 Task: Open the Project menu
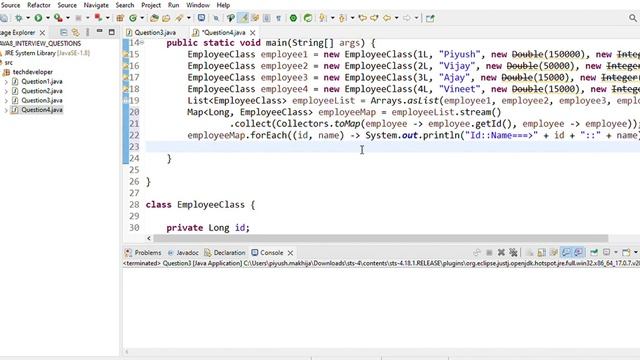(x=151, y=5)
